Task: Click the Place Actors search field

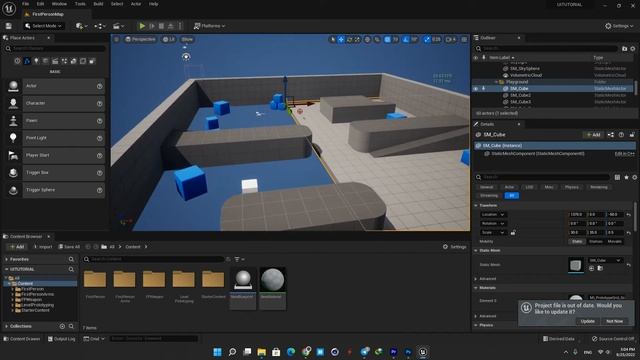Action: [x=56, y=49]
